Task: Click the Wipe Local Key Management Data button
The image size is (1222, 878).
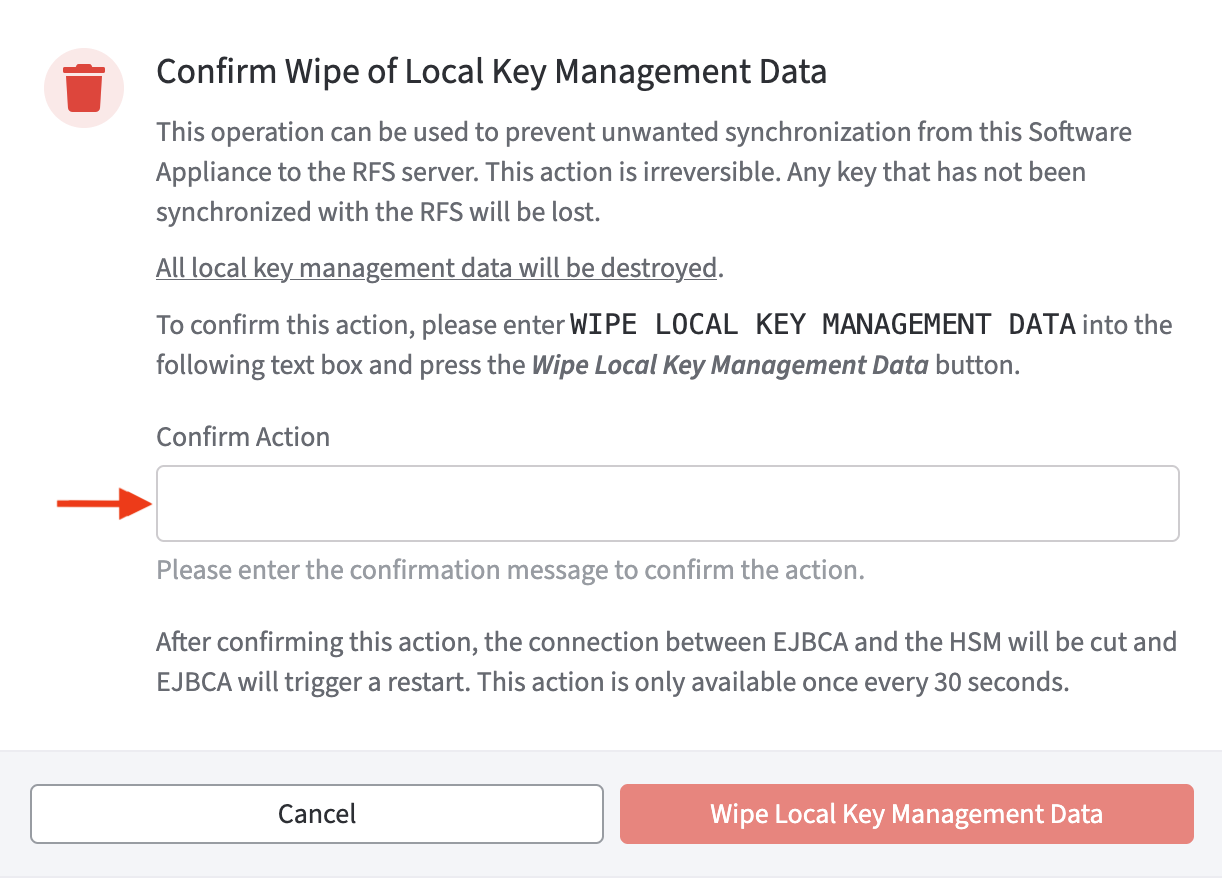Action: click(906, 814)
